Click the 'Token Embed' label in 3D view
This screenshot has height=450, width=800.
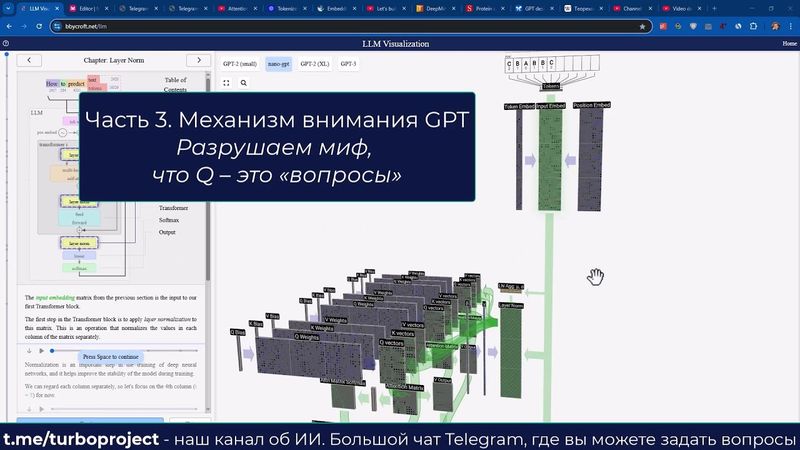tap(519, 107)
